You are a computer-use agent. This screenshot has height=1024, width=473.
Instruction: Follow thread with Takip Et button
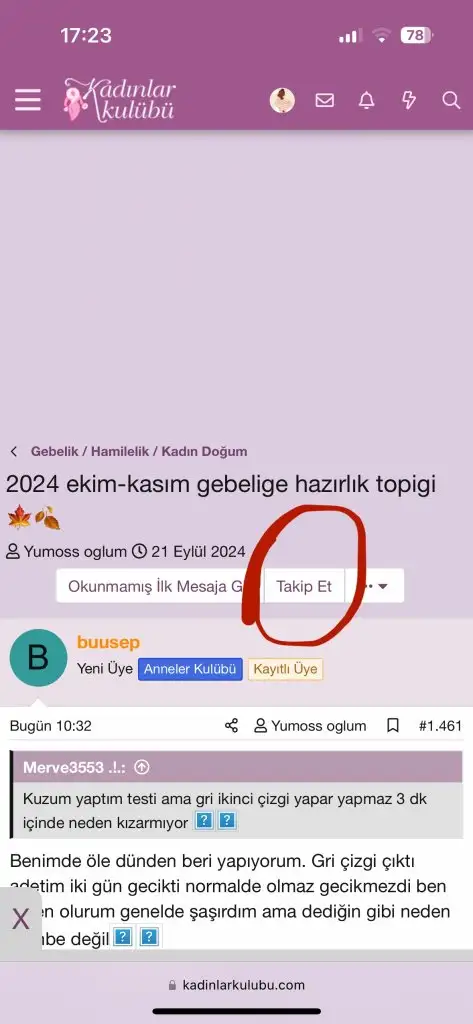tap(304, 586)
